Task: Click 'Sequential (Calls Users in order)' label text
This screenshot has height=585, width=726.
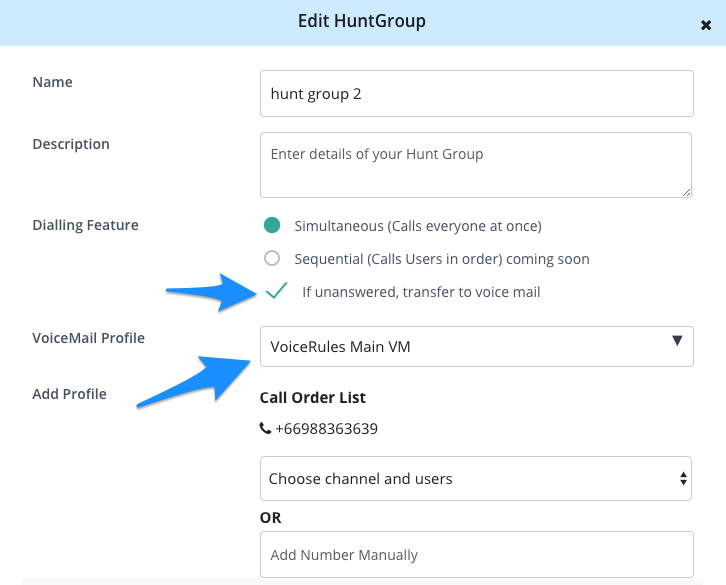Action: point(399,259)
